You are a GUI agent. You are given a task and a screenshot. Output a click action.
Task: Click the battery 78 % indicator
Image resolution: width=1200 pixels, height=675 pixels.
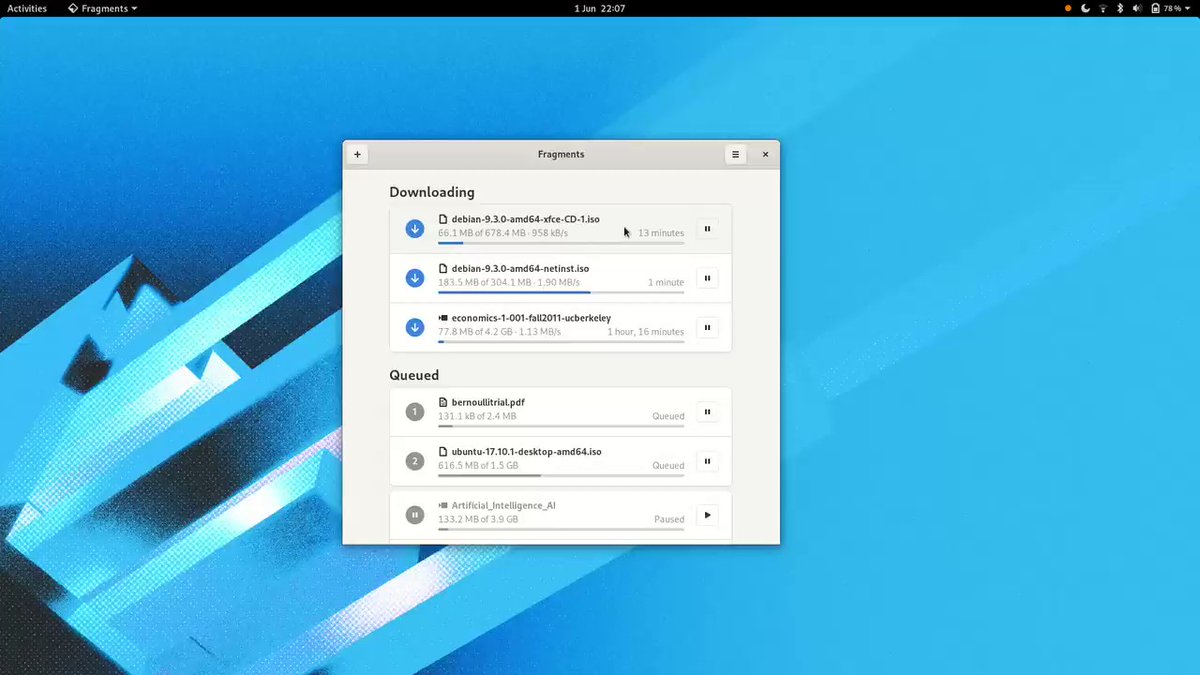click(x=1165, y=8)
